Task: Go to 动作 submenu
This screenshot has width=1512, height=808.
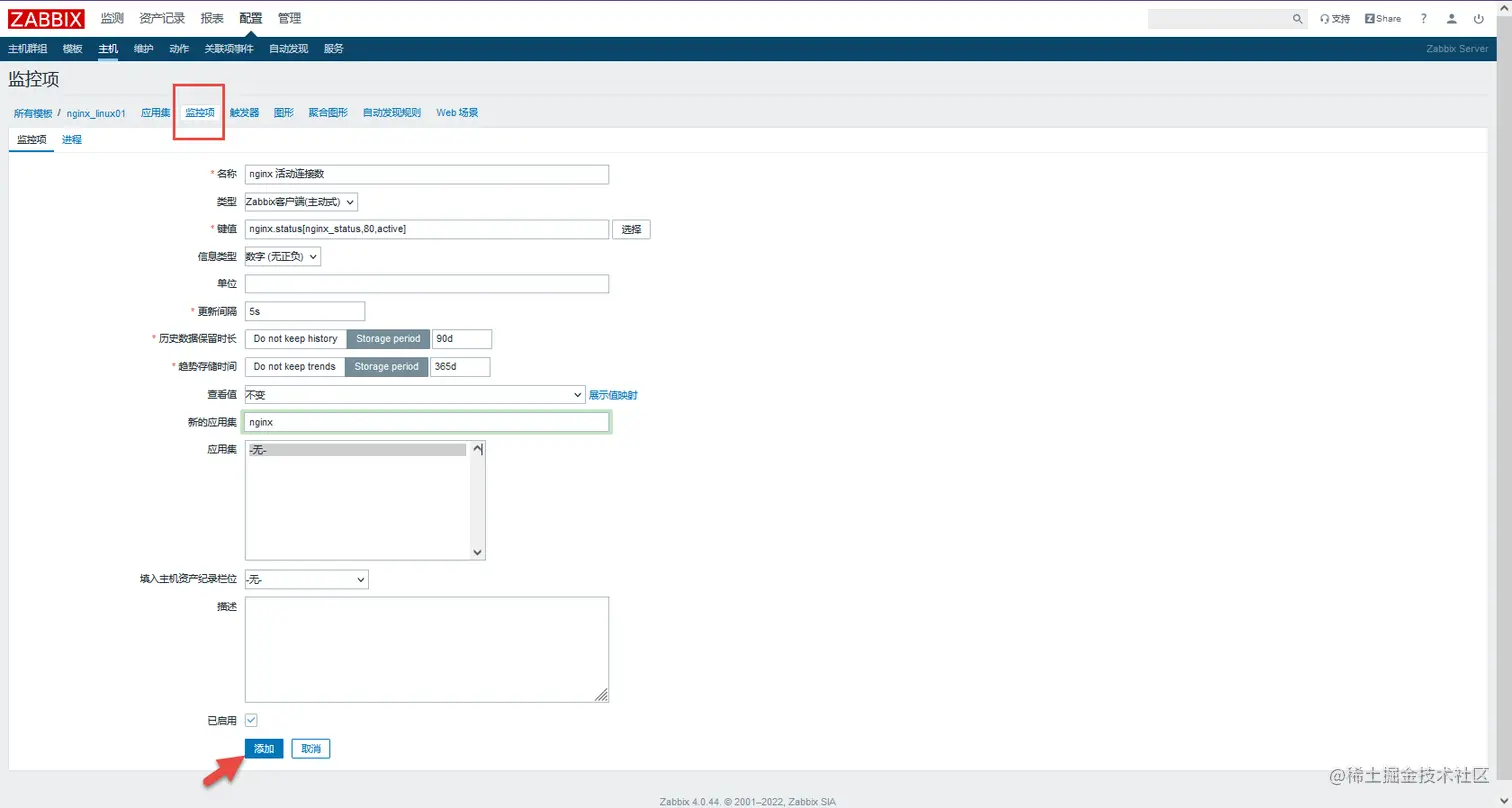Action: [x=179, y=49]
